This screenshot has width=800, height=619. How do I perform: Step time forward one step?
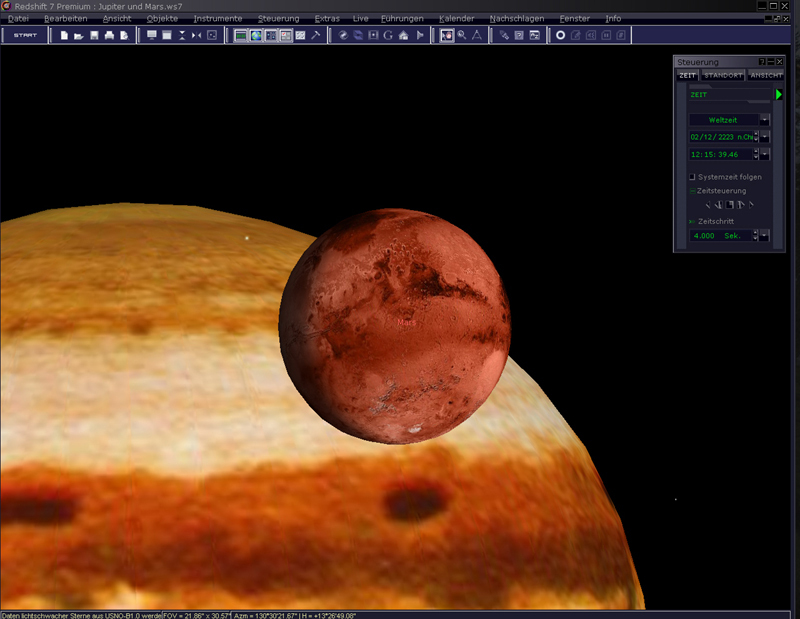(740, 205)
